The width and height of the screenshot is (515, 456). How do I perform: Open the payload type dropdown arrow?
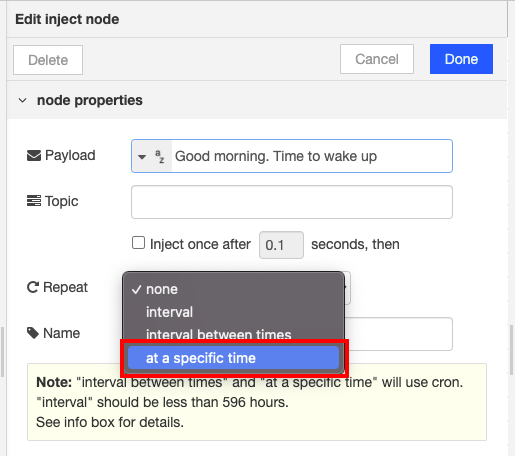(x=142, y=157)
